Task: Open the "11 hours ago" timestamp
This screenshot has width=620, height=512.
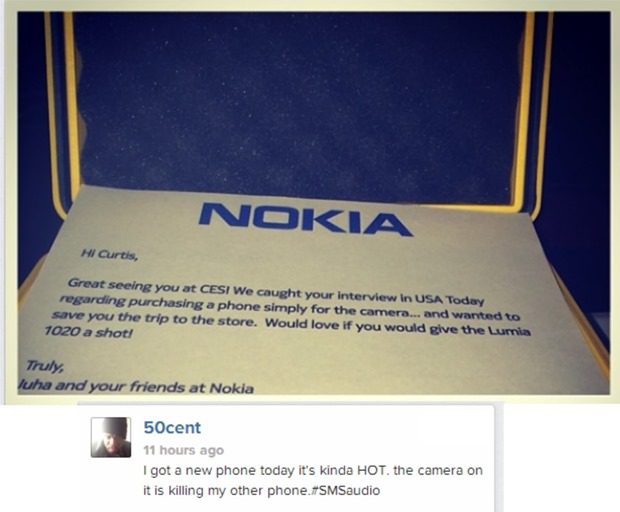Action: point(183,450)
